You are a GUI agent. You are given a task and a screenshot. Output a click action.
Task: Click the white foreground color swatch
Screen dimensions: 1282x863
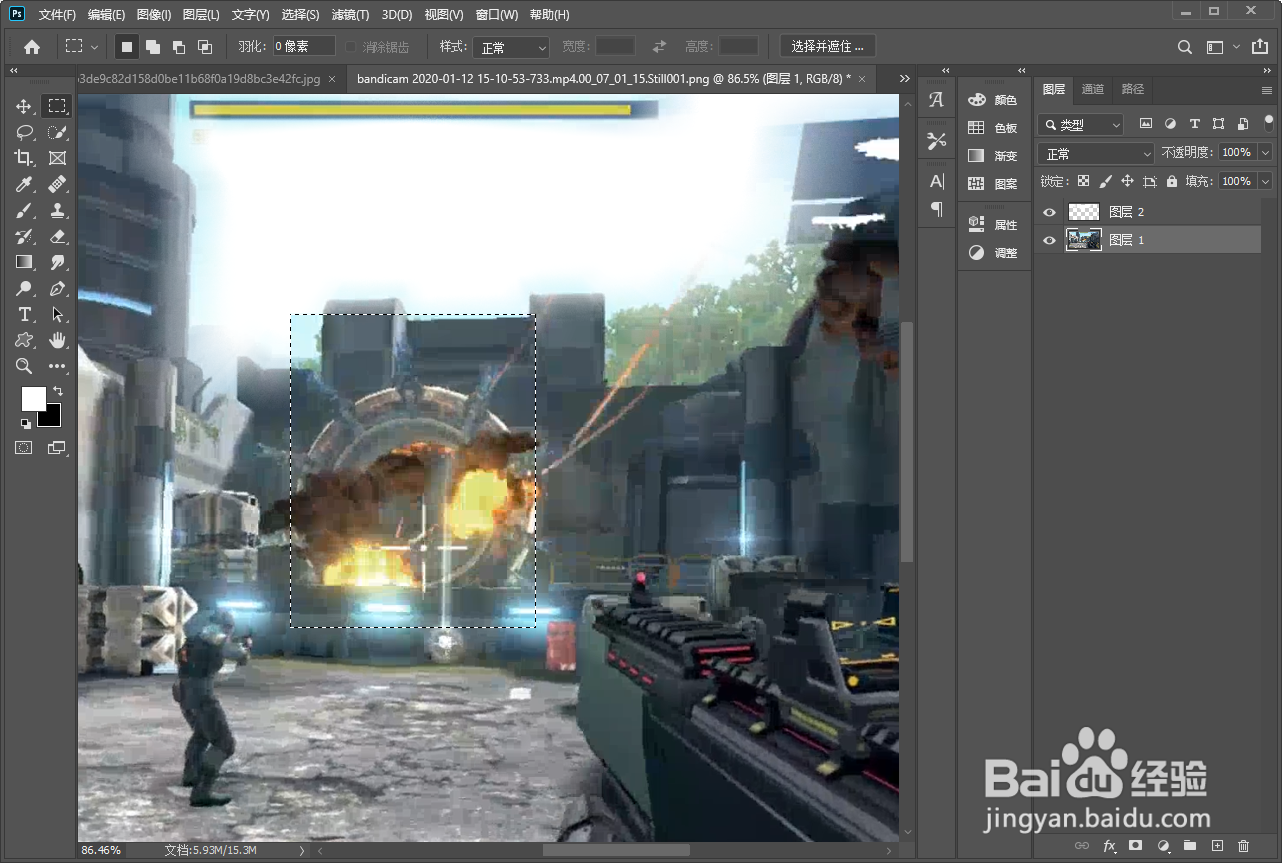tap(33, 398)
